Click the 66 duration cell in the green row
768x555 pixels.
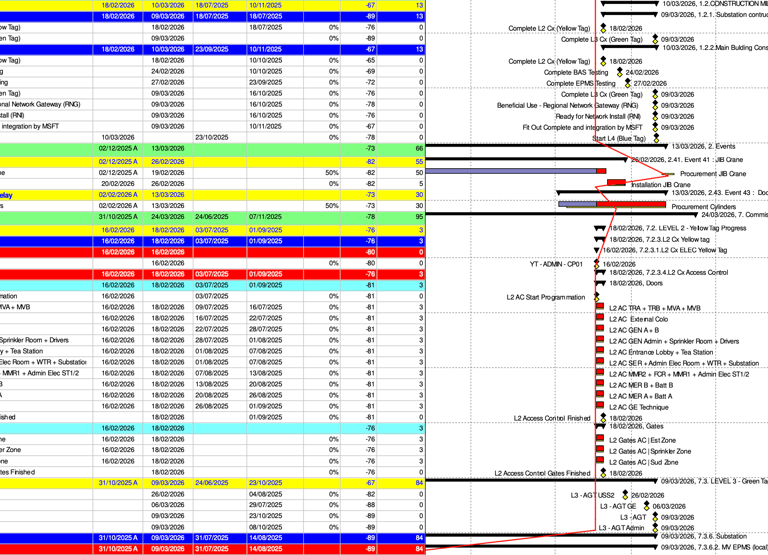tap(419, 148)
